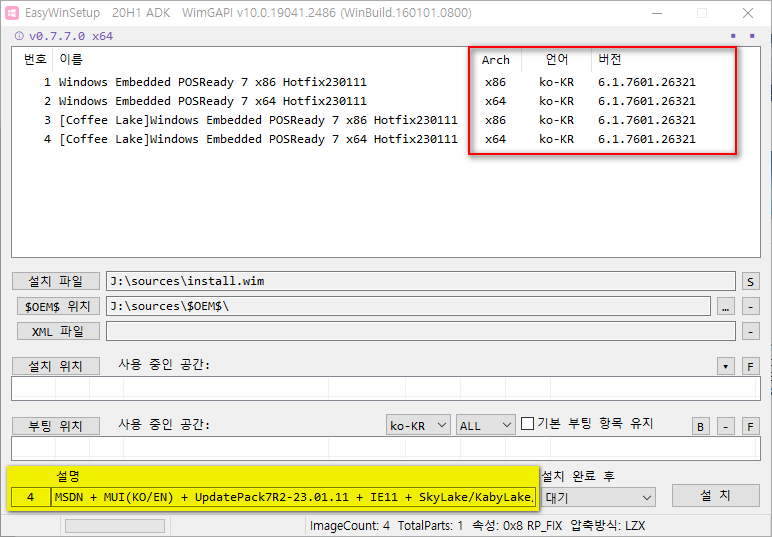The image size is (772, 537).
Task: Click the minus button in boot location row
Action: (725, 426)
